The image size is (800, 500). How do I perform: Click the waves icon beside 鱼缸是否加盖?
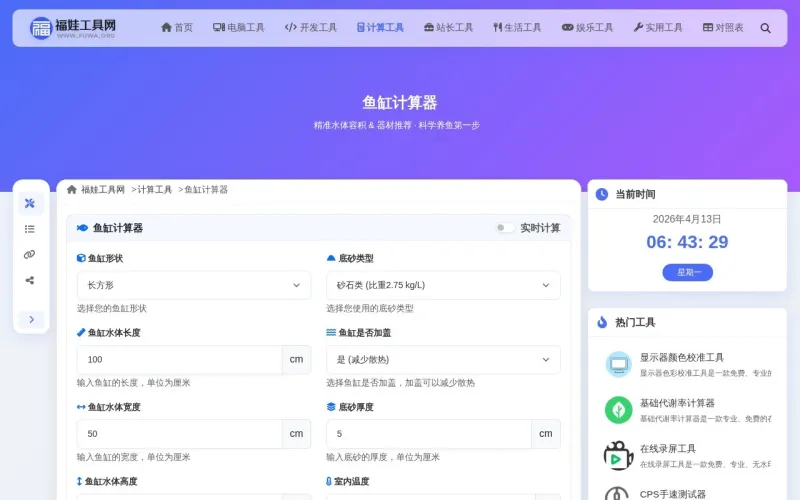(331, 333)
